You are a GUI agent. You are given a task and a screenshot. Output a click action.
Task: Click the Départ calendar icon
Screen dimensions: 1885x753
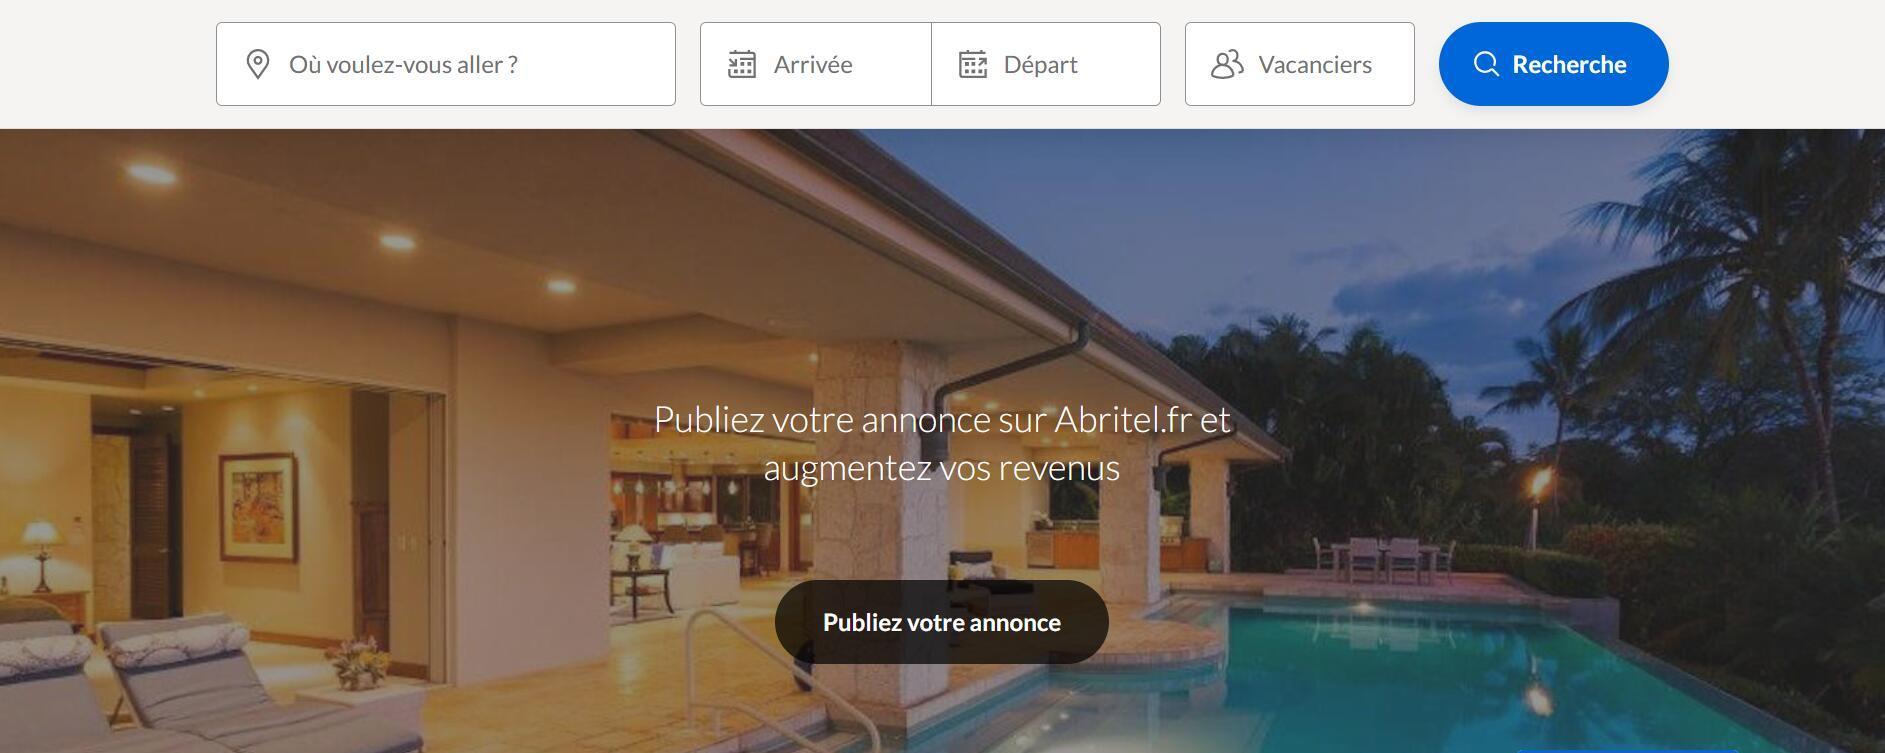click(973, 64)
